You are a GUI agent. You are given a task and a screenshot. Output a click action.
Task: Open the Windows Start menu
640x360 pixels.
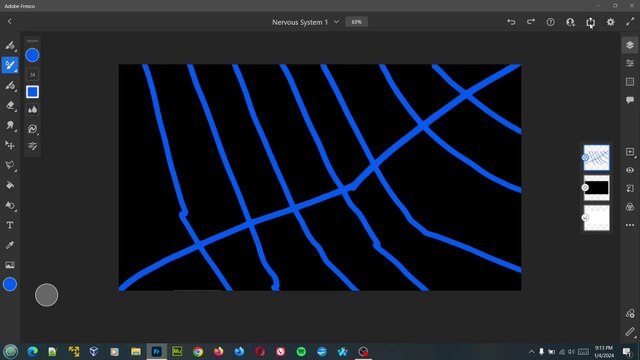coord(11,351)
